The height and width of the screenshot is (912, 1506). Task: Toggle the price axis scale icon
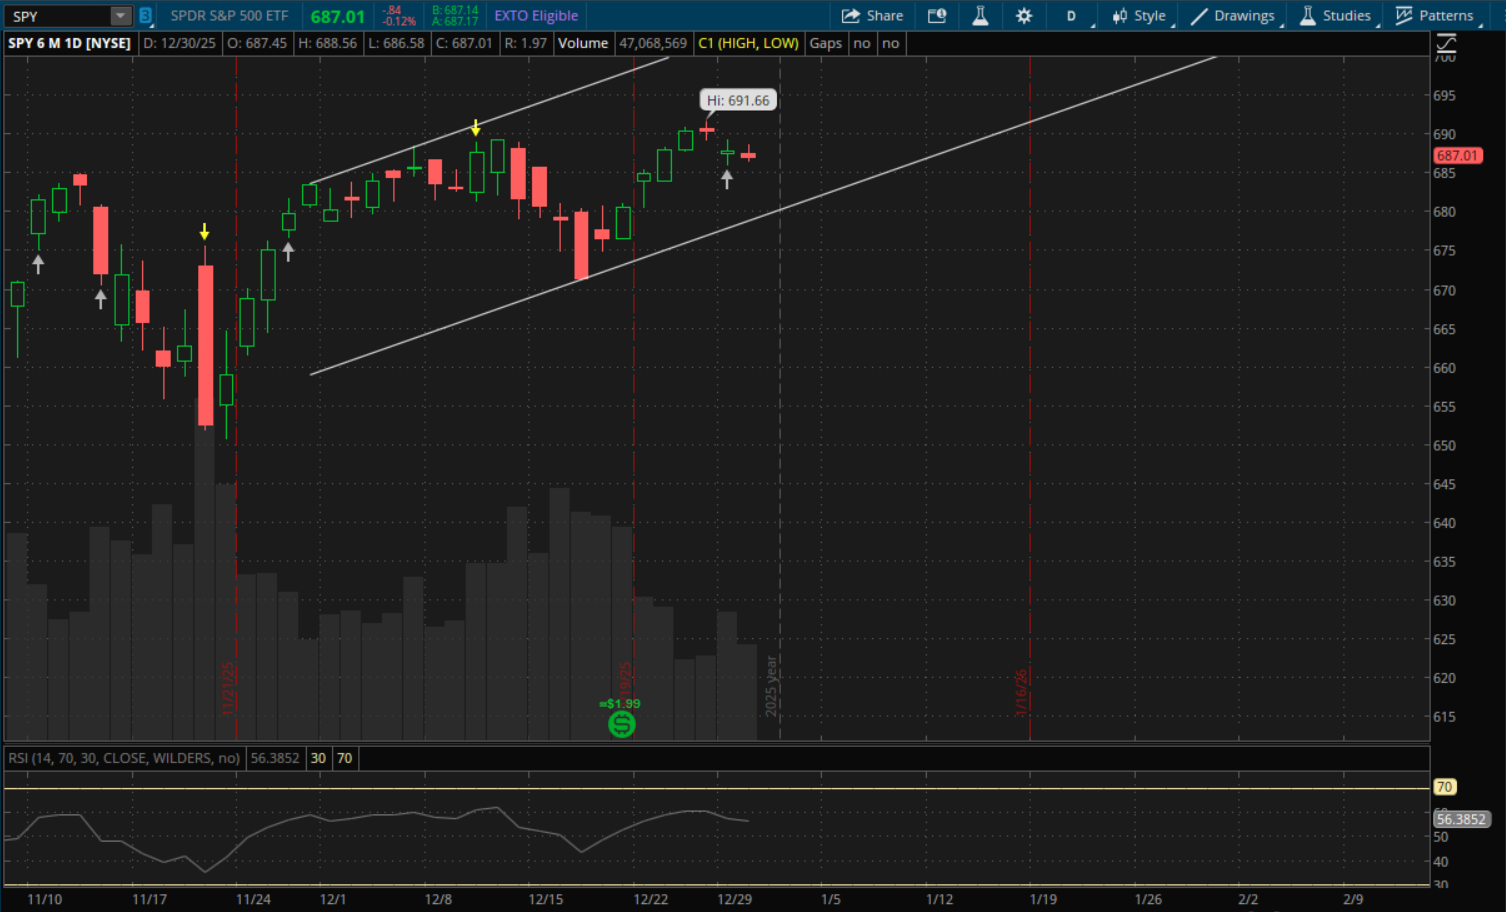point(1446,43)
